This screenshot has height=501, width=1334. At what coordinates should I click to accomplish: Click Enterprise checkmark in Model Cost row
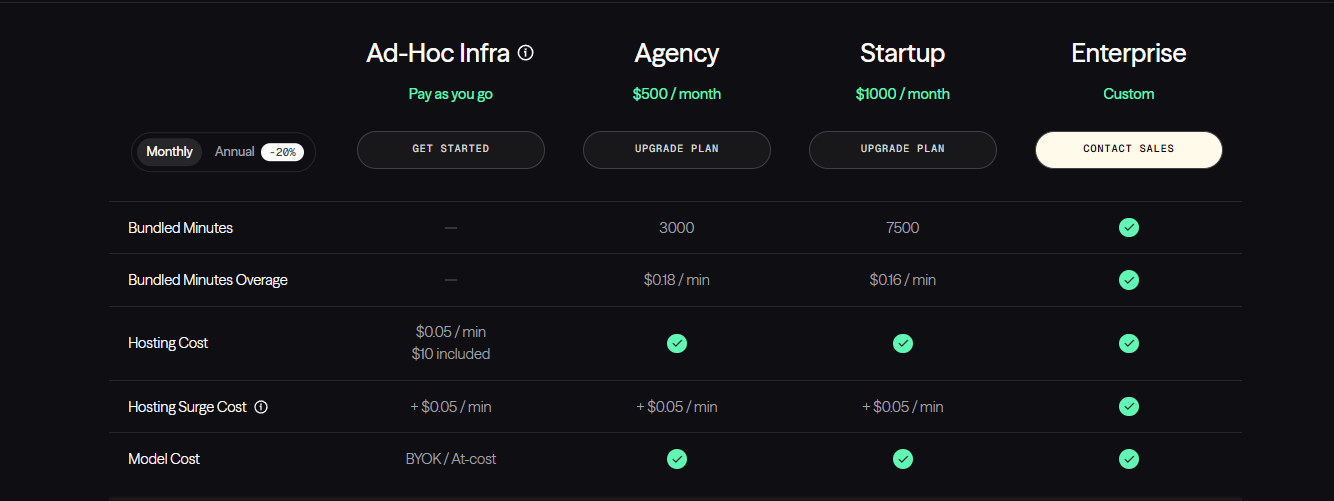click(x=1129, y=459)
